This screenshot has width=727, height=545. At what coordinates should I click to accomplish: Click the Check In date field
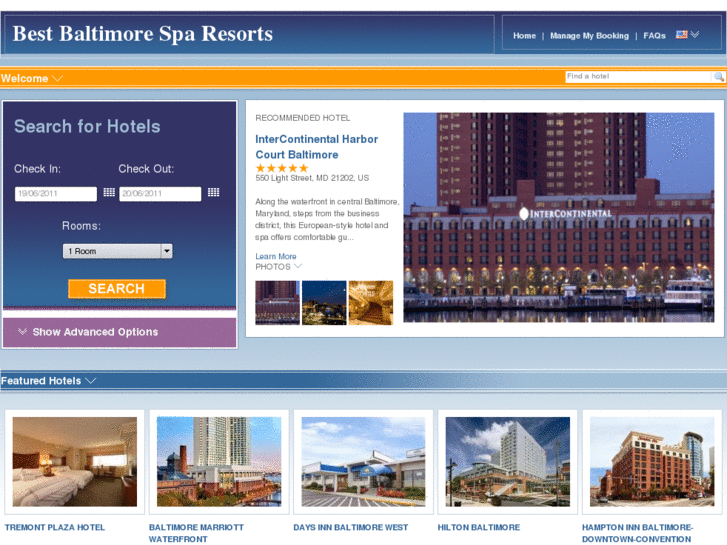point(56,194)
